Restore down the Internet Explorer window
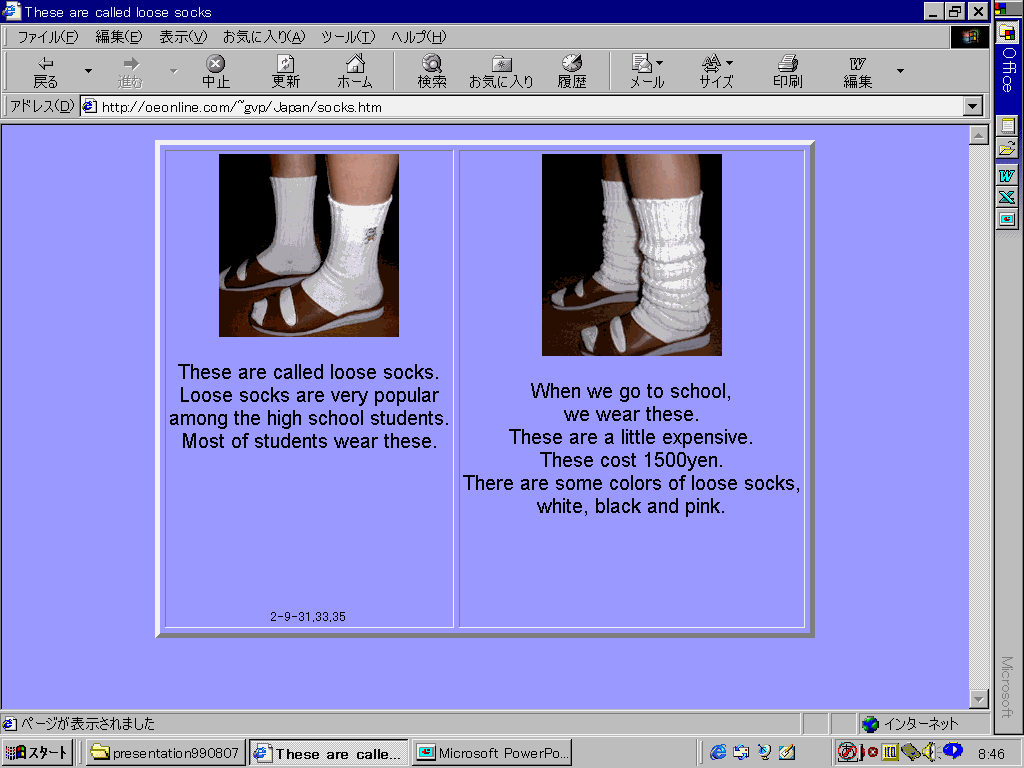This screenshot has height=768, width=1024. point(955,12)
